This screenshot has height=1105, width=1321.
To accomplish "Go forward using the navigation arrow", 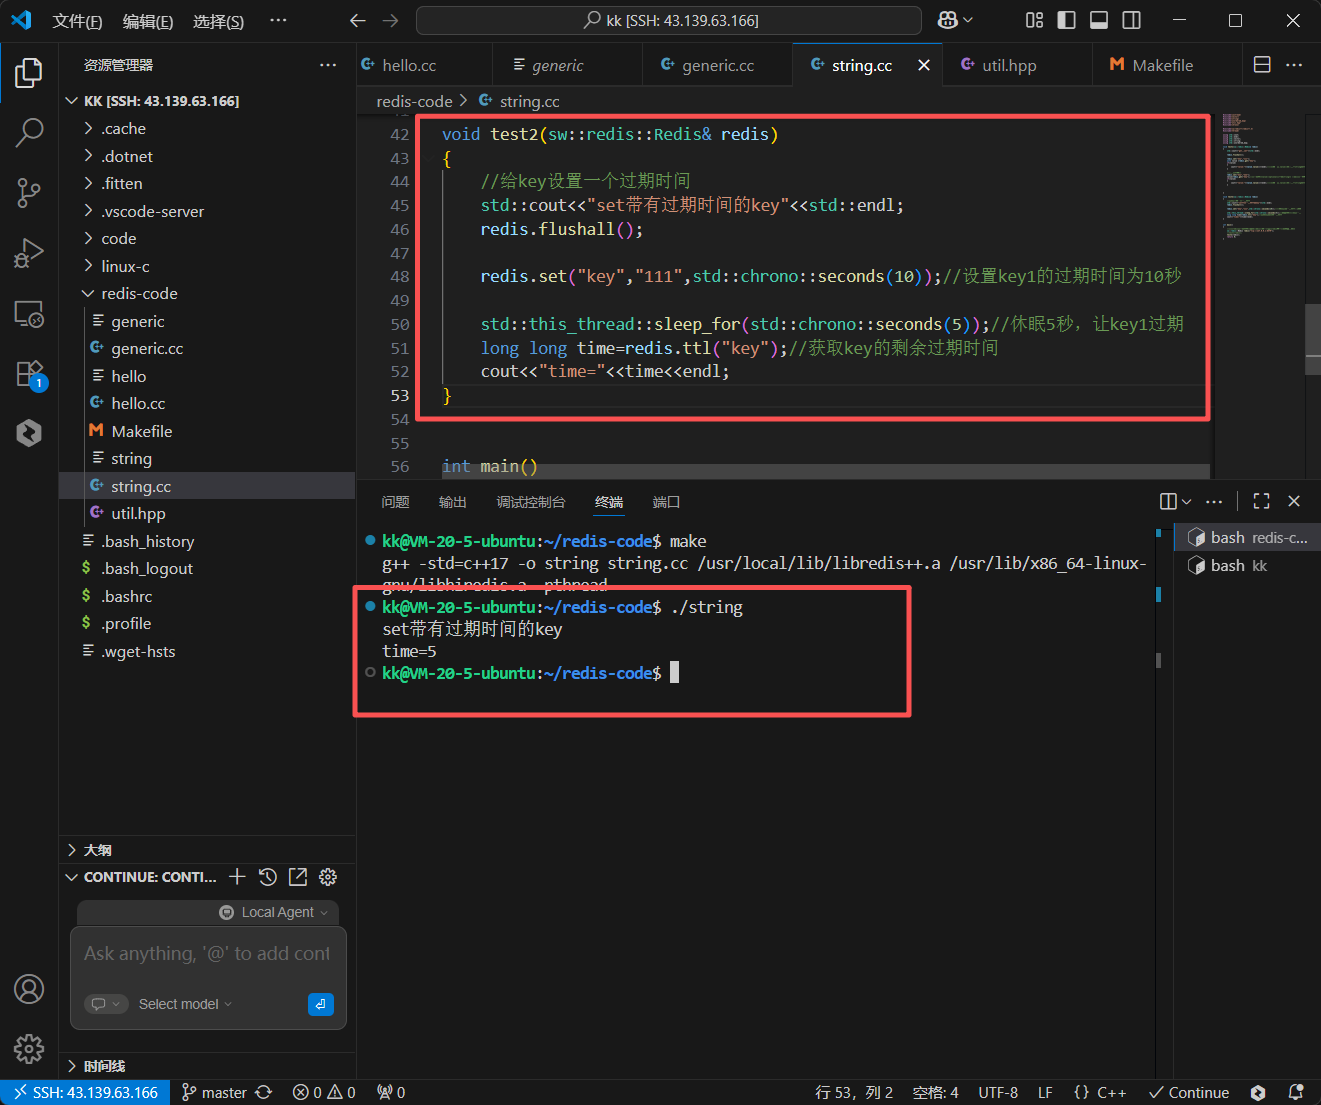I will (x=390, y=20).
